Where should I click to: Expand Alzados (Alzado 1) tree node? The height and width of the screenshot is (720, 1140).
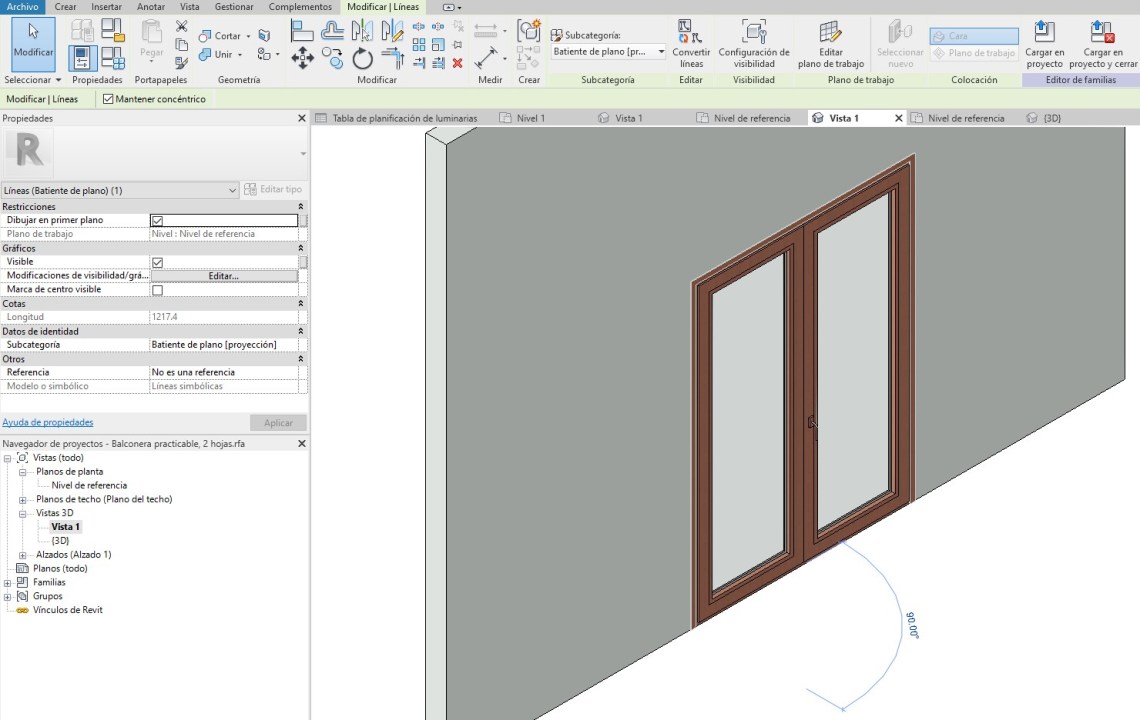[x=23, y=555]
